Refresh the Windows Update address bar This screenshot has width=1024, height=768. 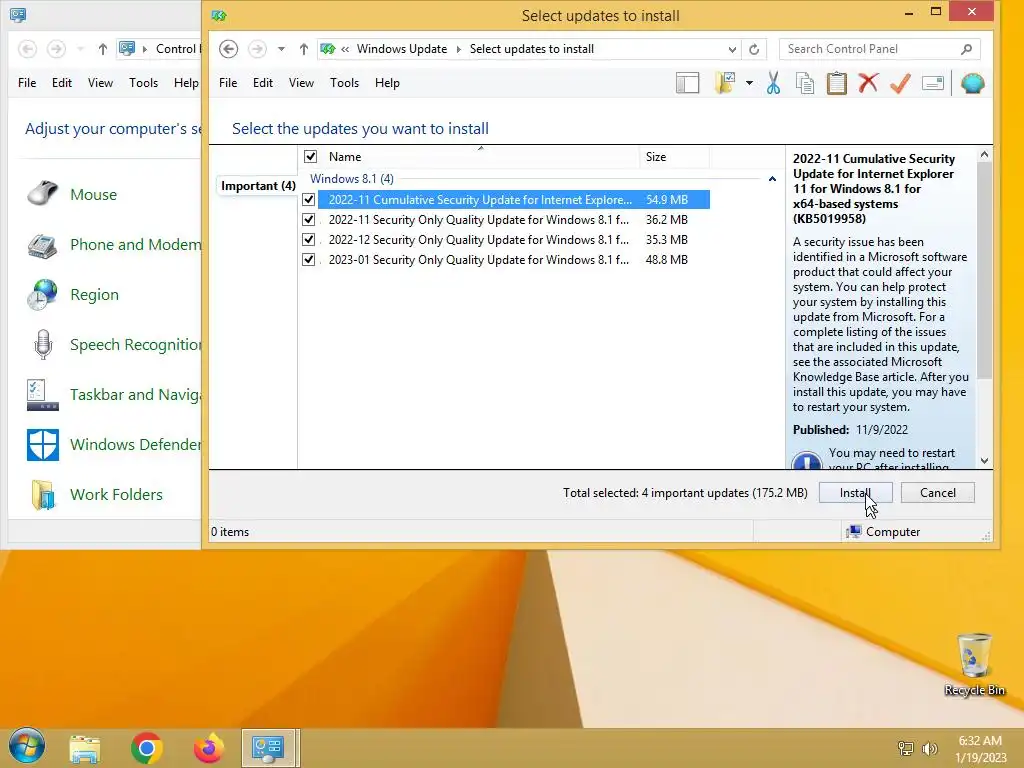click(754, 49)
